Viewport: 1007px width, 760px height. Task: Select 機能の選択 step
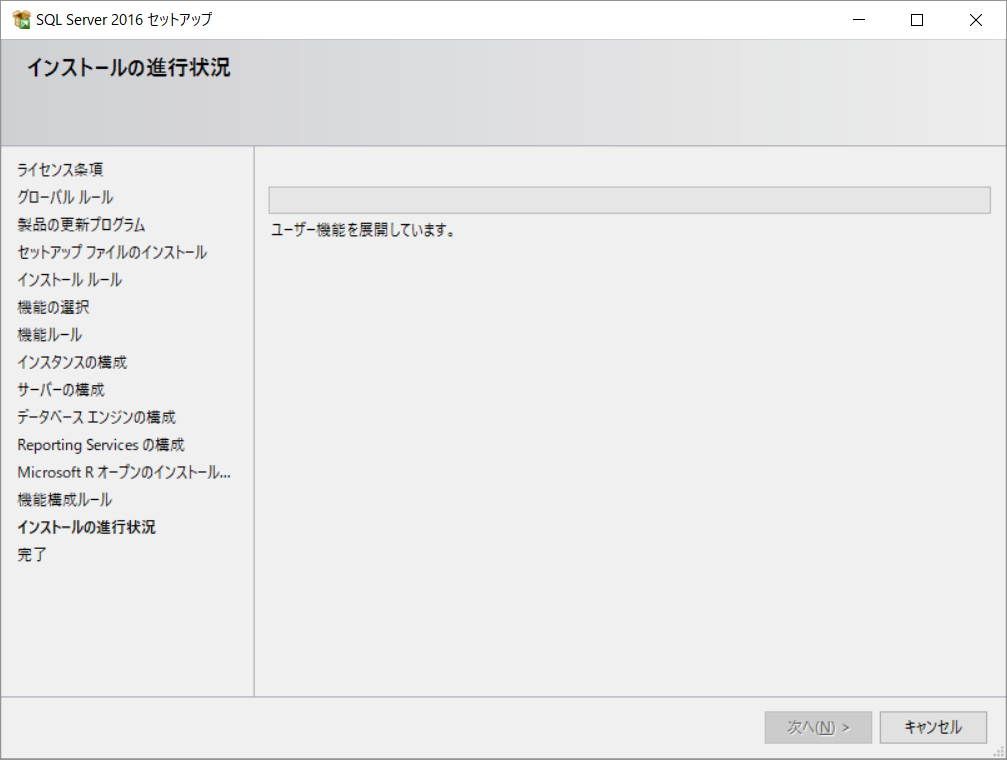53,308
